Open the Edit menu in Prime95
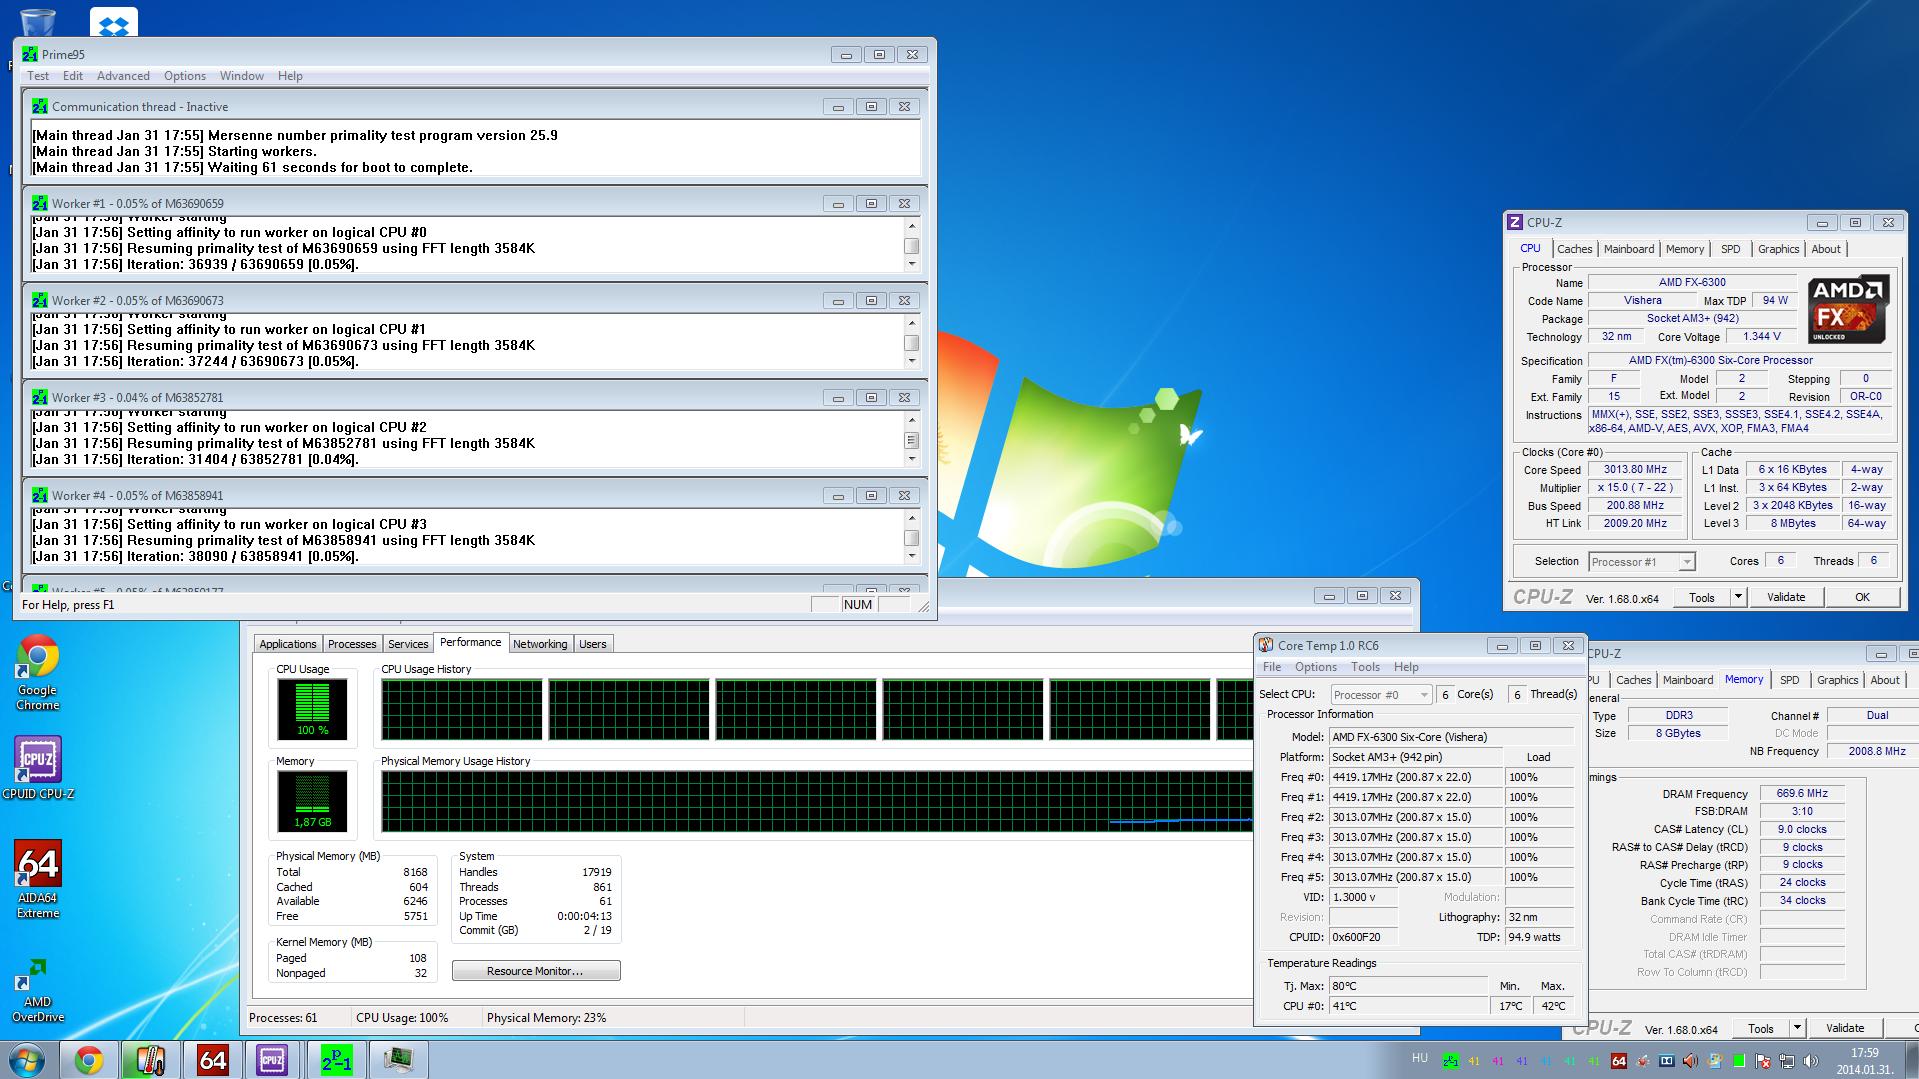 tap(73, 76)
